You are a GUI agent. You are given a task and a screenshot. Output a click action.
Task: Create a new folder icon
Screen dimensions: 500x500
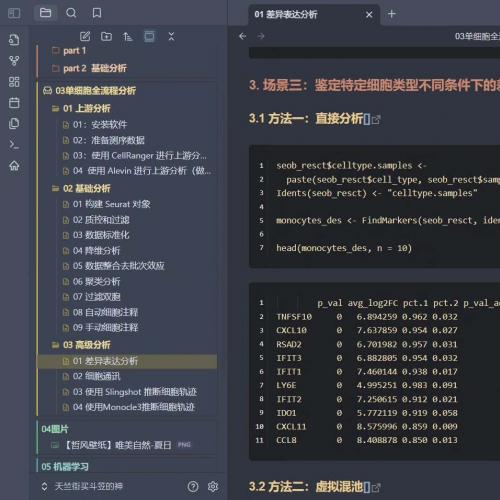tap(106, 36)
